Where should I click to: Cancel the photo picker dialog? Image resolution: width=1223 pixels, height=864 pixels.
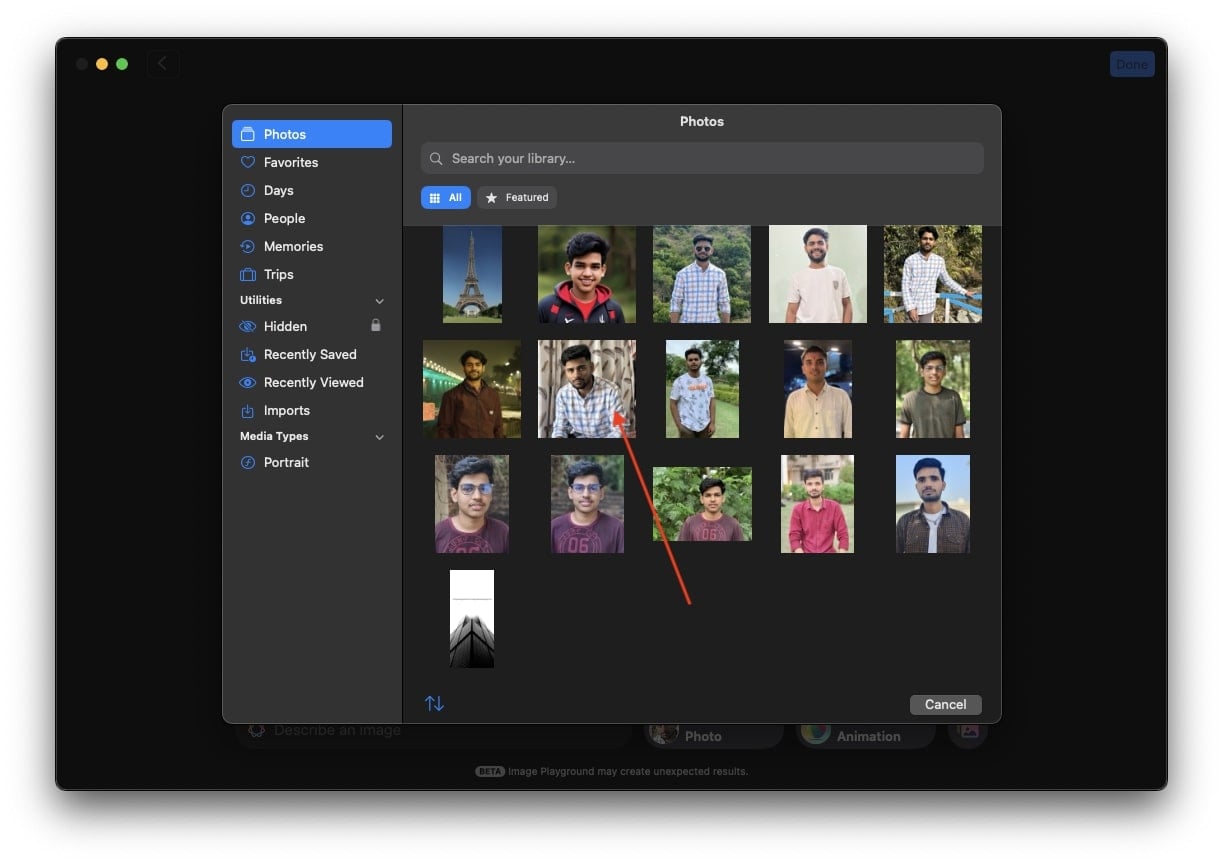point(945,704)
